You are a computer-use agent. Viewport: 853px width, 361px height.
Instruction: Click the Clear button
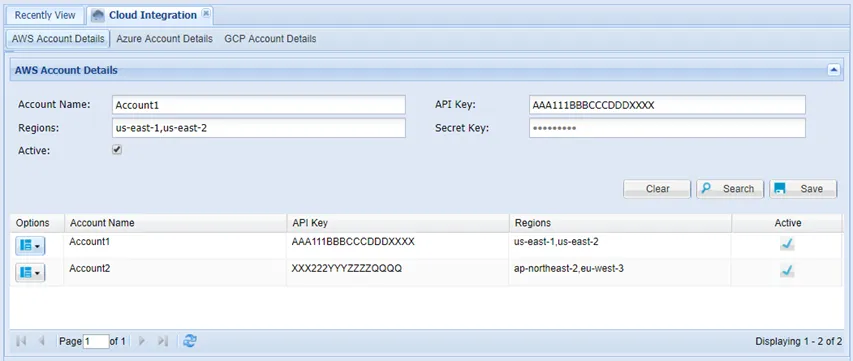click(657, 189)
